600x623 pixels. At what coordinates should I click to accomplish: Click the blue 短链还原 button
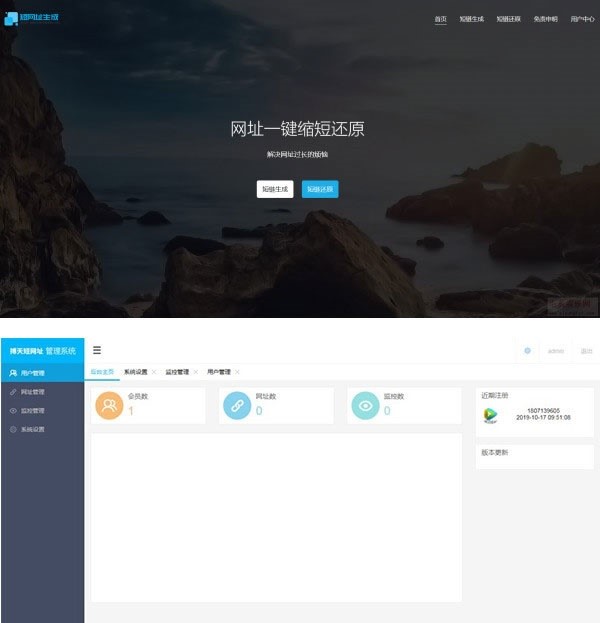pyautogui.click(x=320, y=189)
